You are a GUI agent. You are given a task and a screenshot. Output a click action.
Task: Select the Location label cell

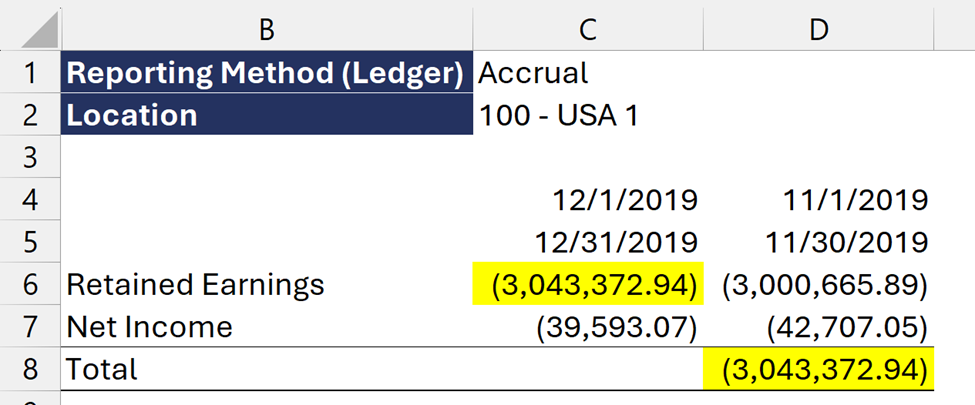pyautogui.click(x=267, y=115)
